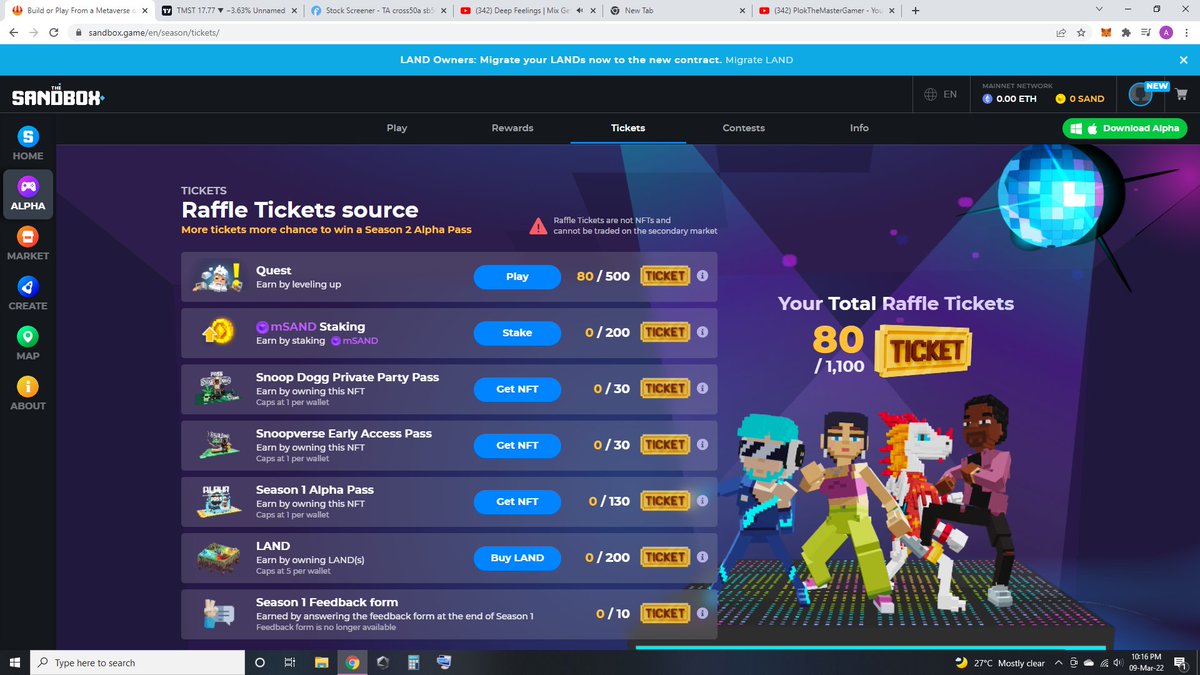The width and height of the screenshot is (1200, 675).
Task: Switch to the Contests tab
Action: 744,128
